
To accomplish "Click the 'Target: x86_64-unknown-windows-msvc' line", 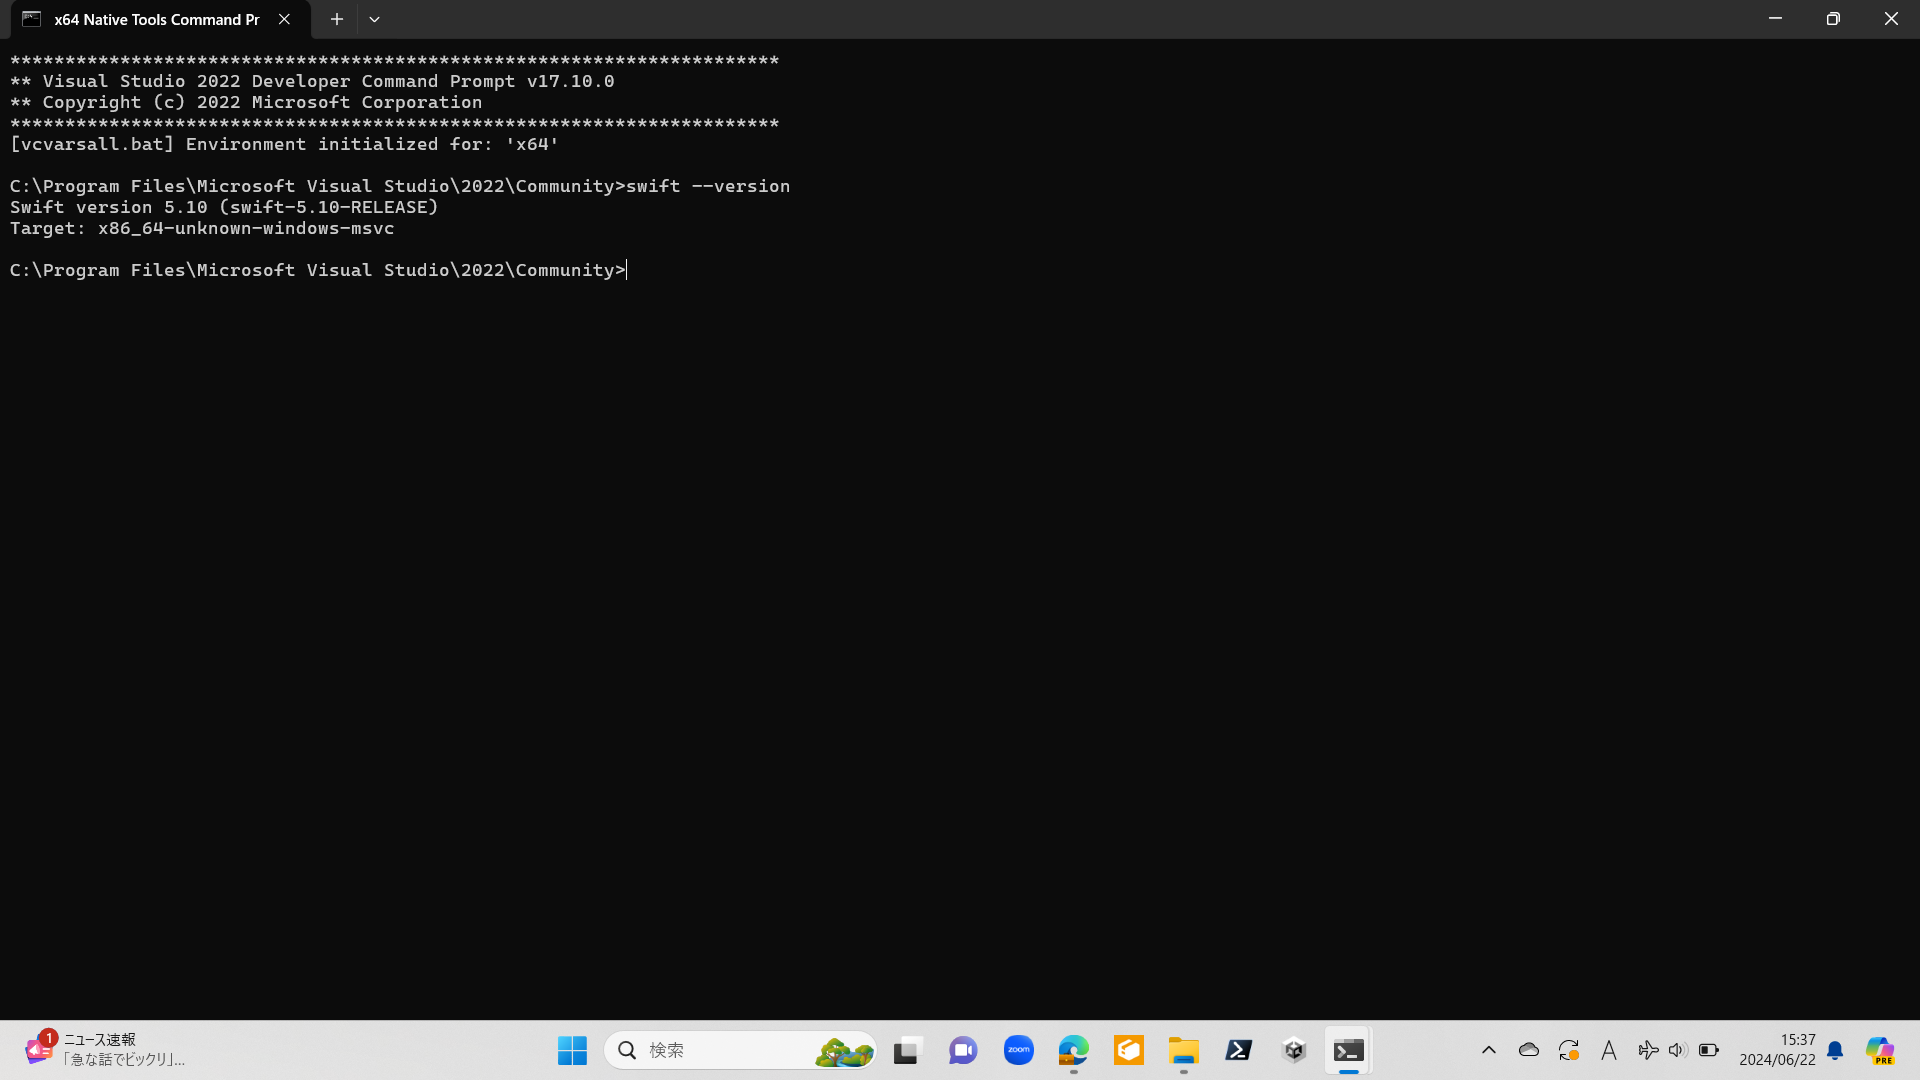I will 202,228.
